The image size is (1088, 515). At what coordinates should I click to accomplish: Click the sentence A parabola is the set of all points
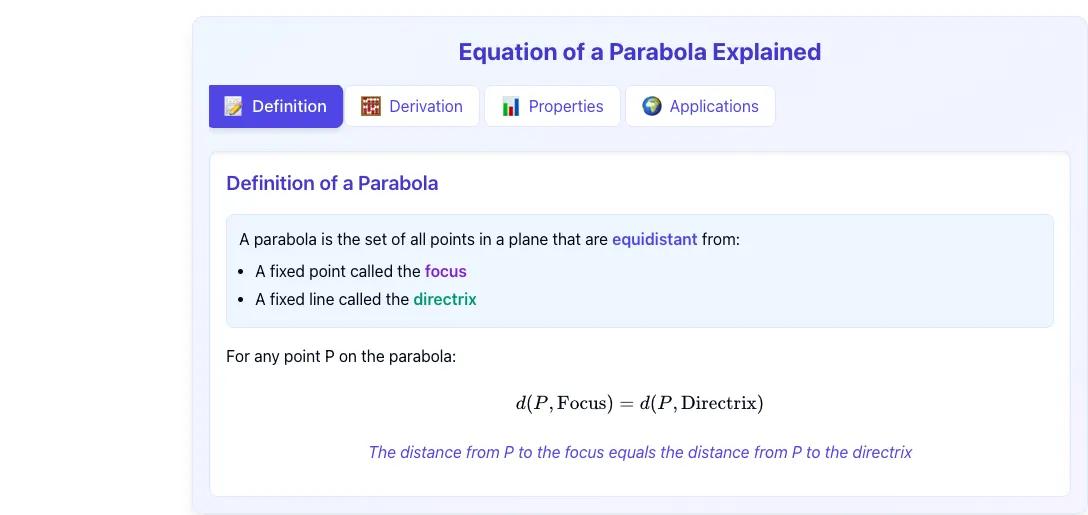tap(490, 240)
